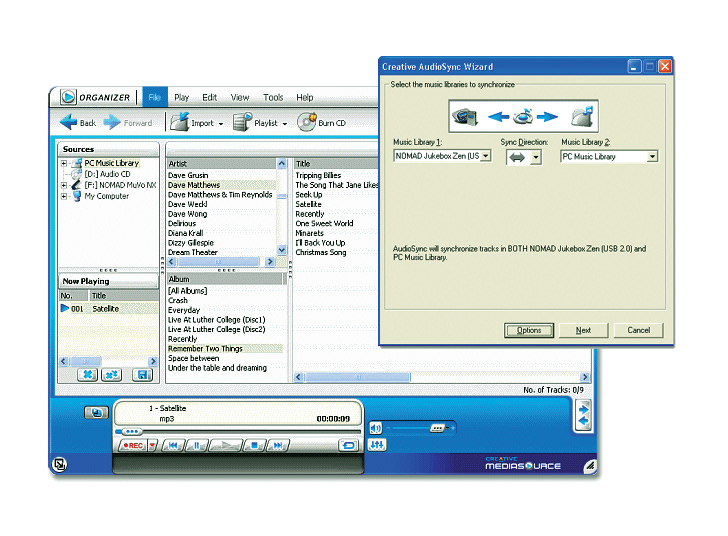Select the [D:] Audio CD source
Image resolution: width=728 pixels, height=536 pixels.
(x=107, y=174)
